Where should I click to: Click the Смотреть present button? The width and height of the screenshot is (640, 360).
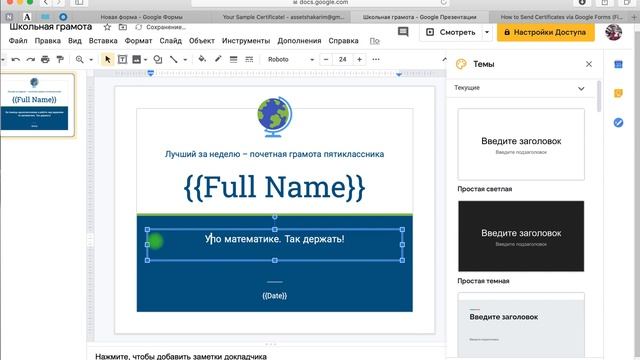click(x=451, y=32)
